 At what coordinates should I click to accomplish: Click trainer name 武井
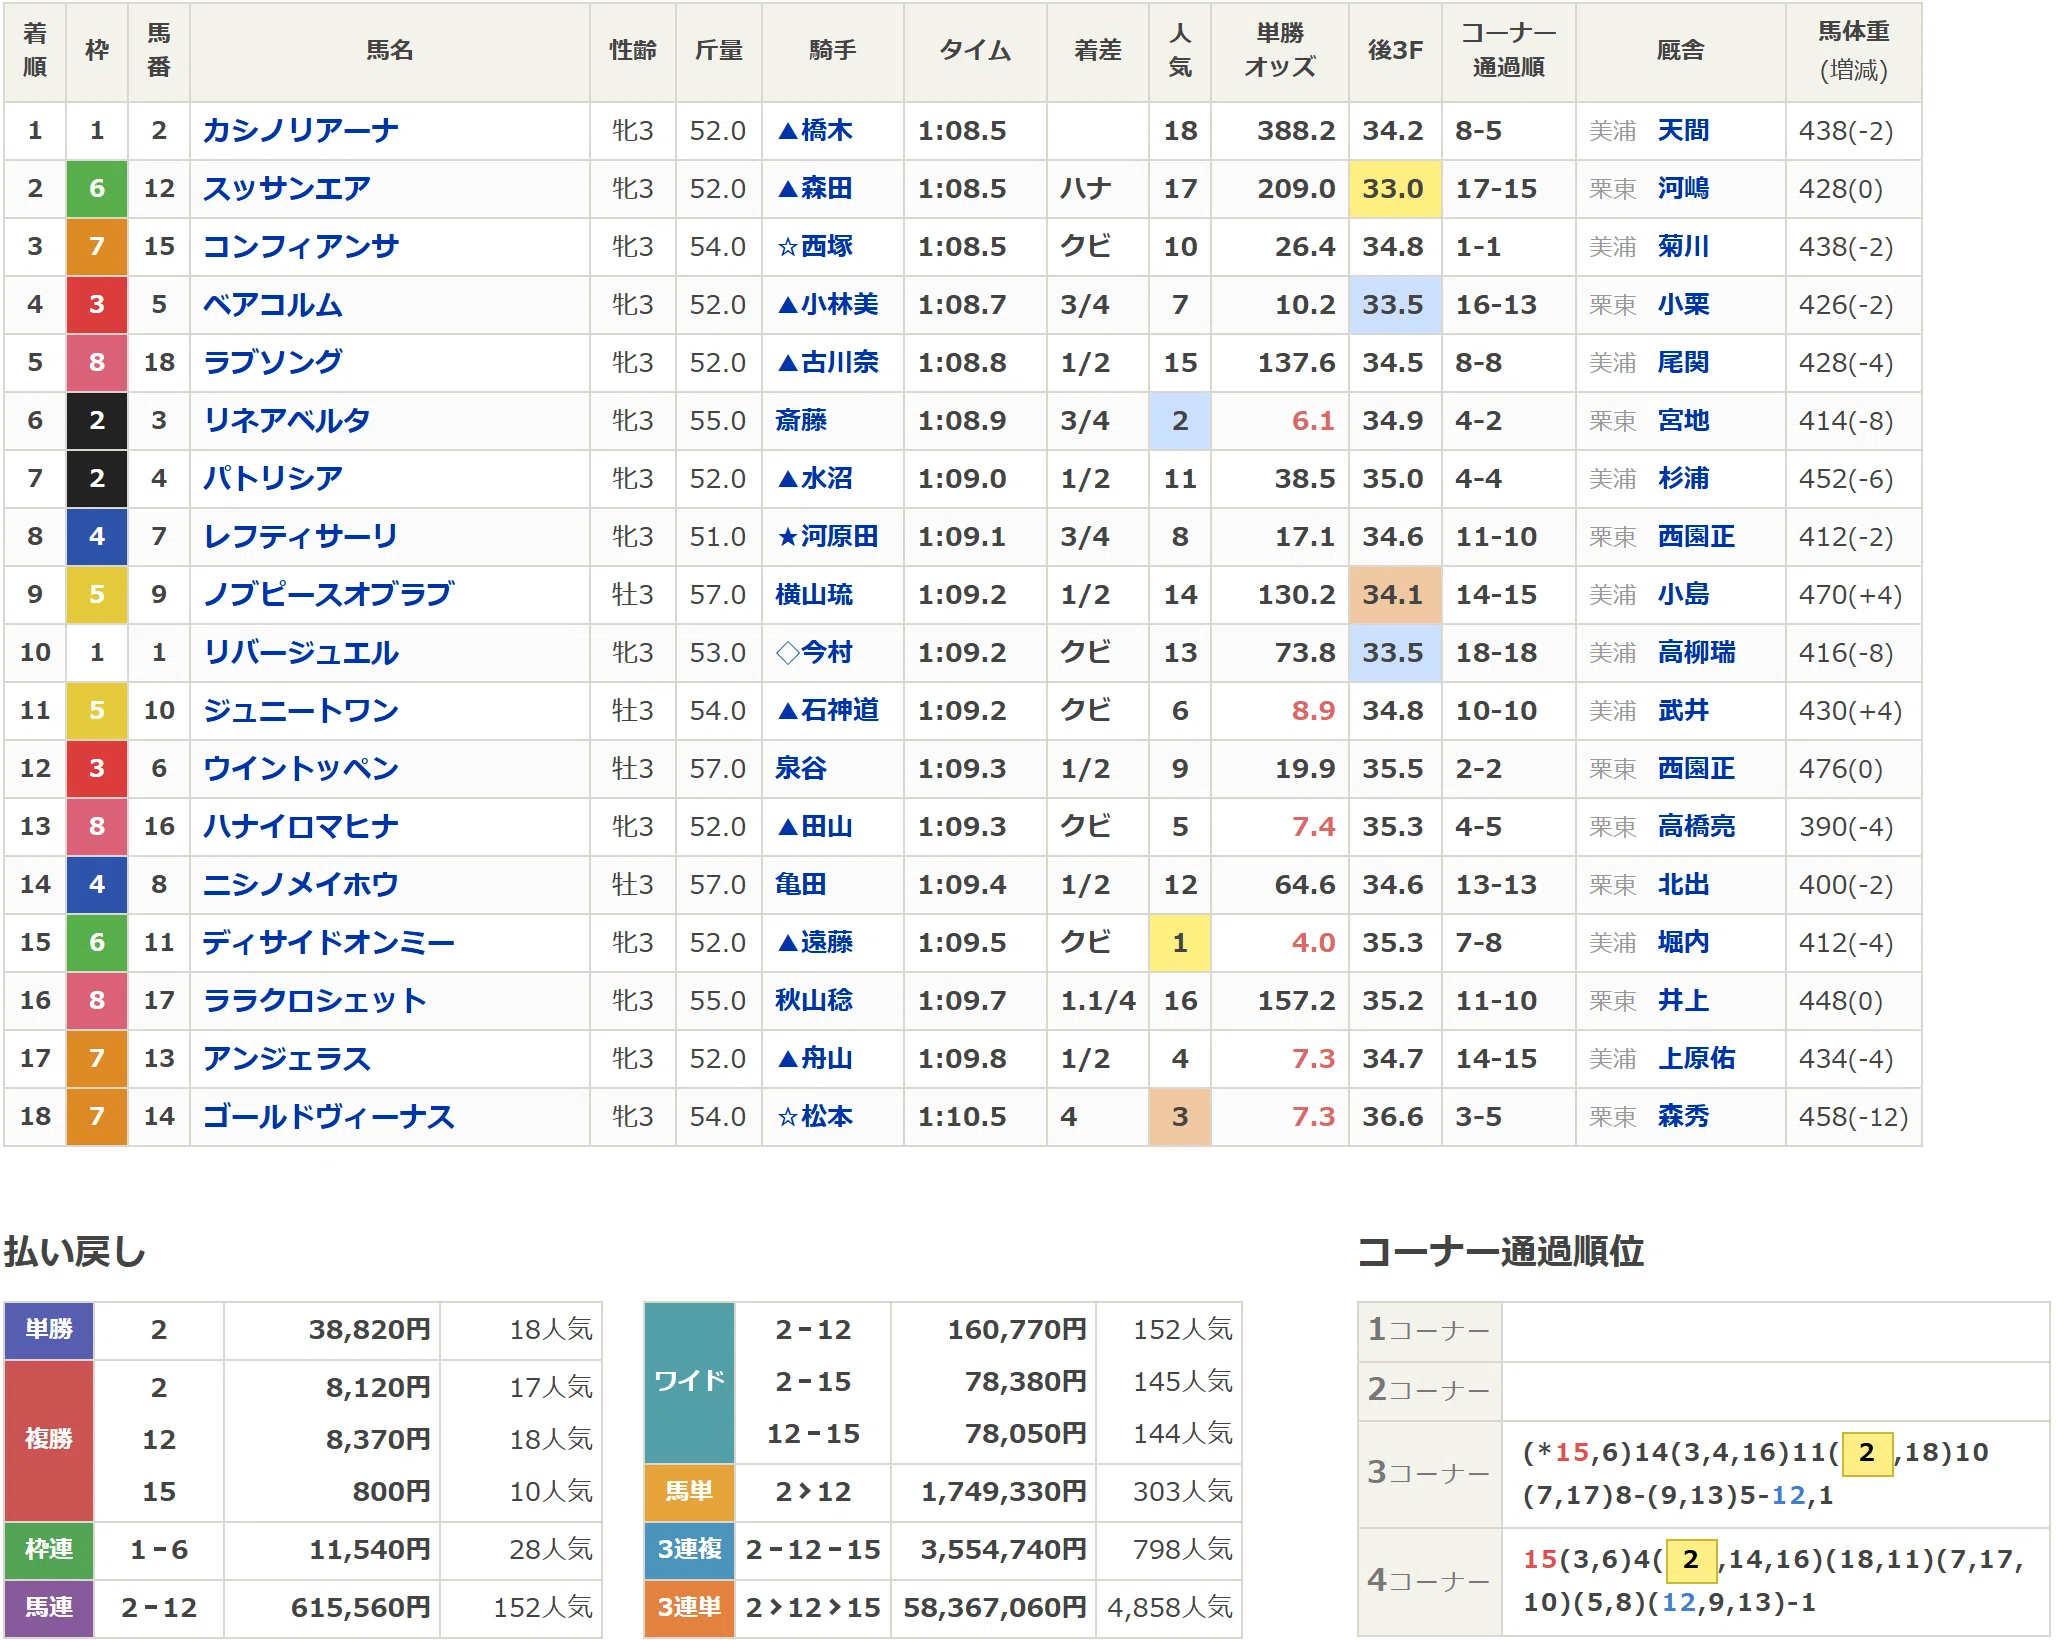point(1683,711)
